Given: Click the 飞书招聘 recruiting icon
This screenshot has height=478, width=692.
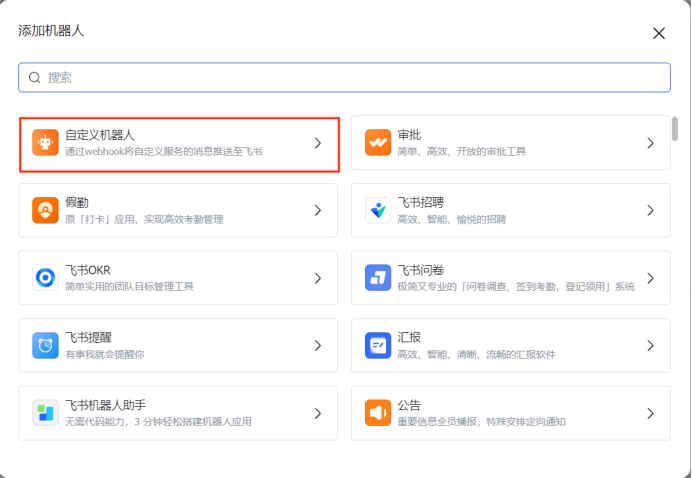Looking at the screenshot, I should pos(378,210).
